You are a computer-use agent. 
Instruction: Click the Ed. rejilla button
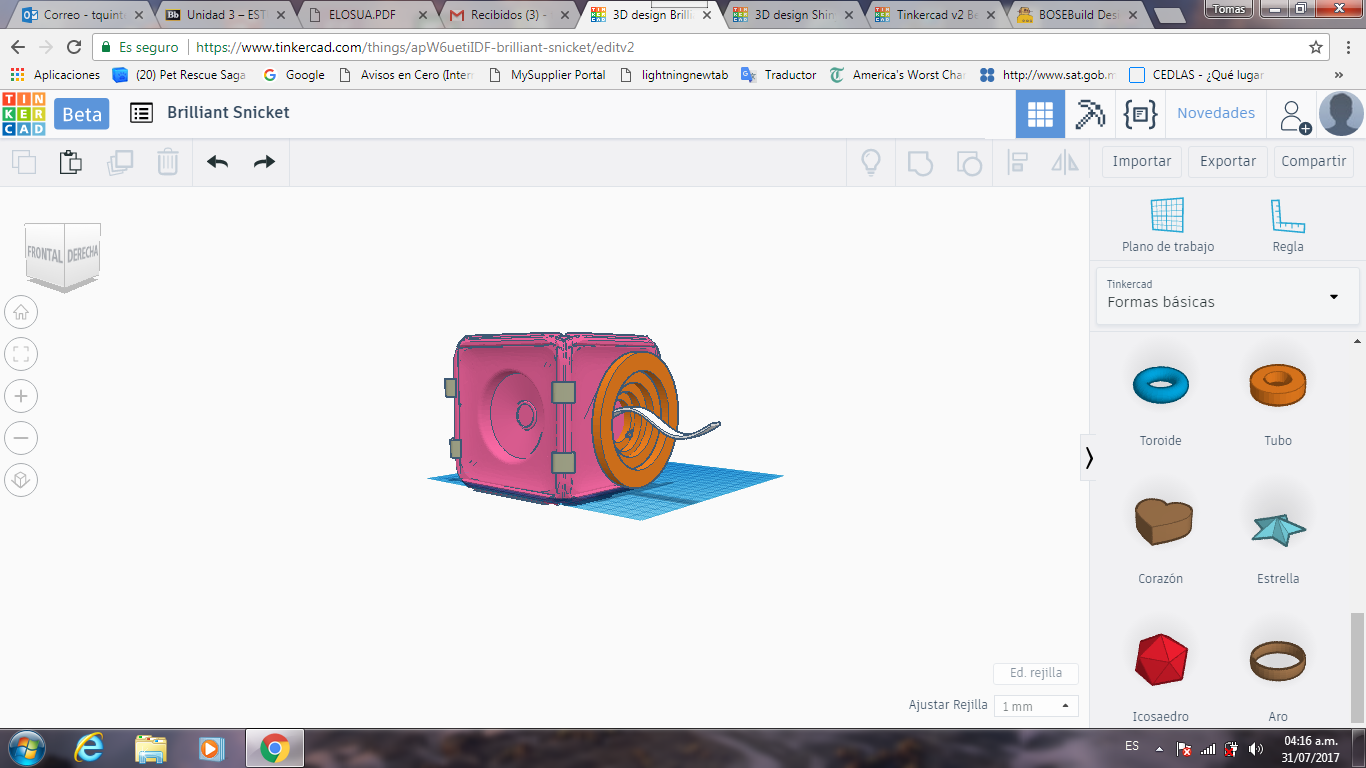click(x=1036, y=673)
